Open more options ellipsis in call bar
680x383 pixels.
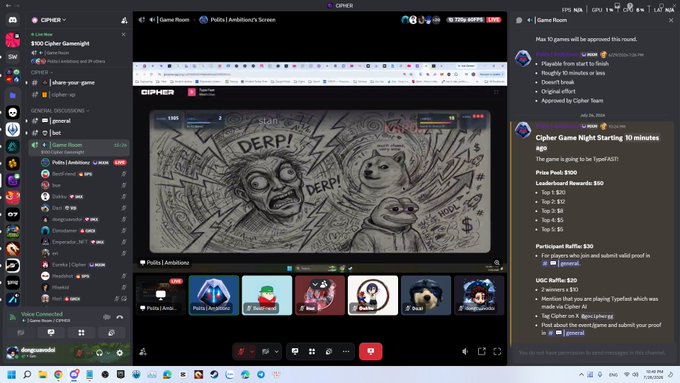pyautogui.click(x=346, y=351)
